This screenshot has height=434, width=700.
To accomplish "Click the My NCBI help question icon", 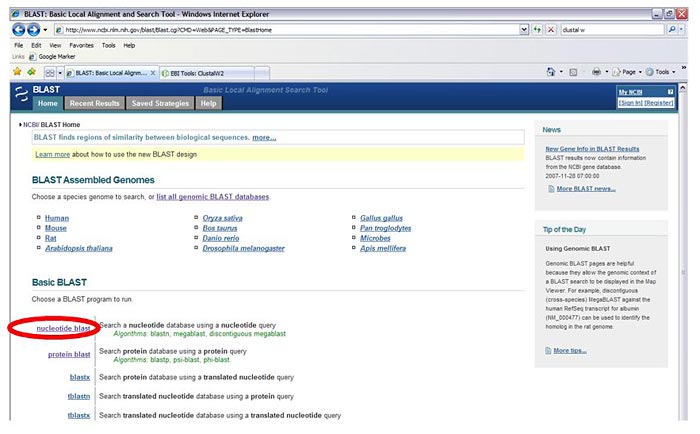I will tap(670, 92).
